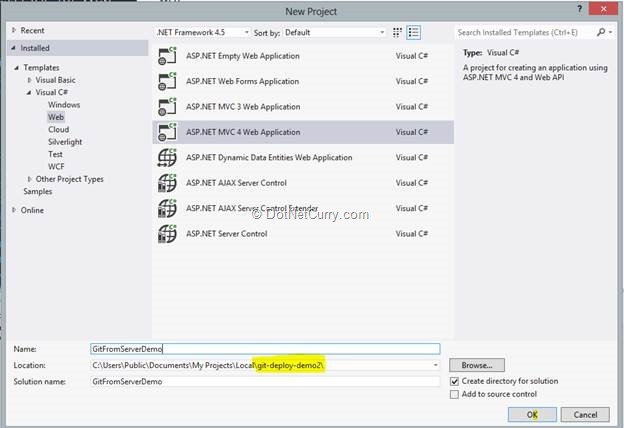
Task: Select ASP.NET Web Forms Application text
Action: point(242,82)
